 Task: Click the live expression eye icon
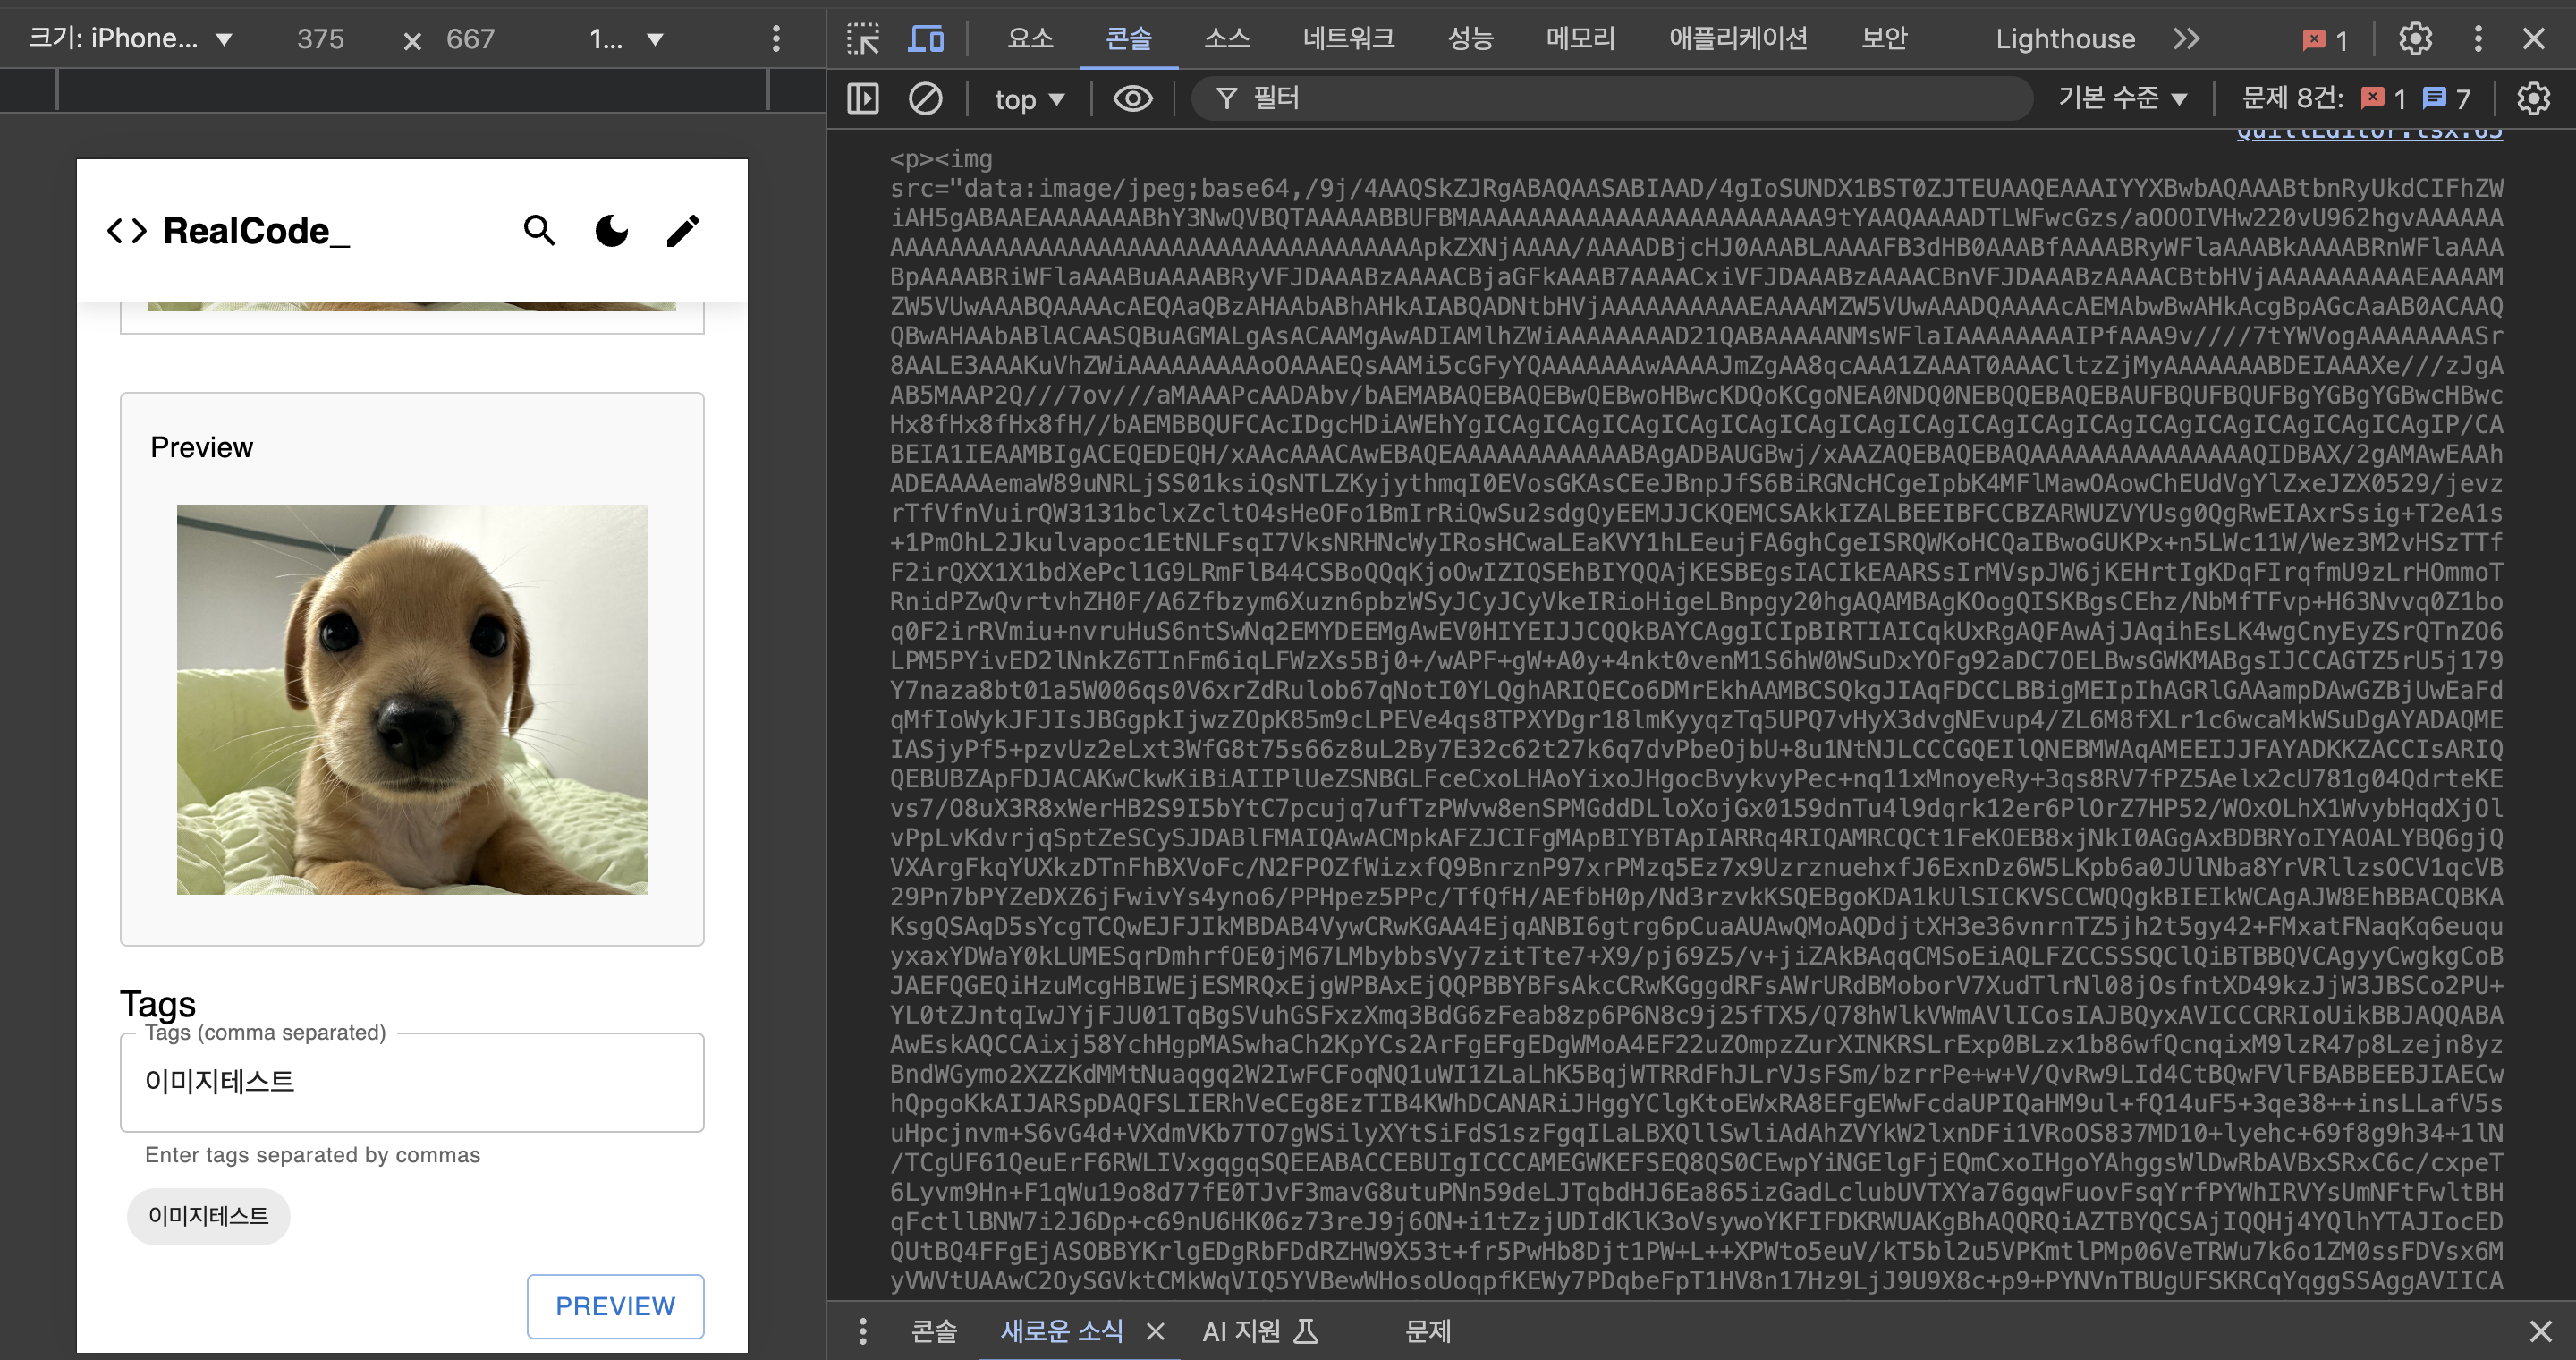tap(1132, 98)
